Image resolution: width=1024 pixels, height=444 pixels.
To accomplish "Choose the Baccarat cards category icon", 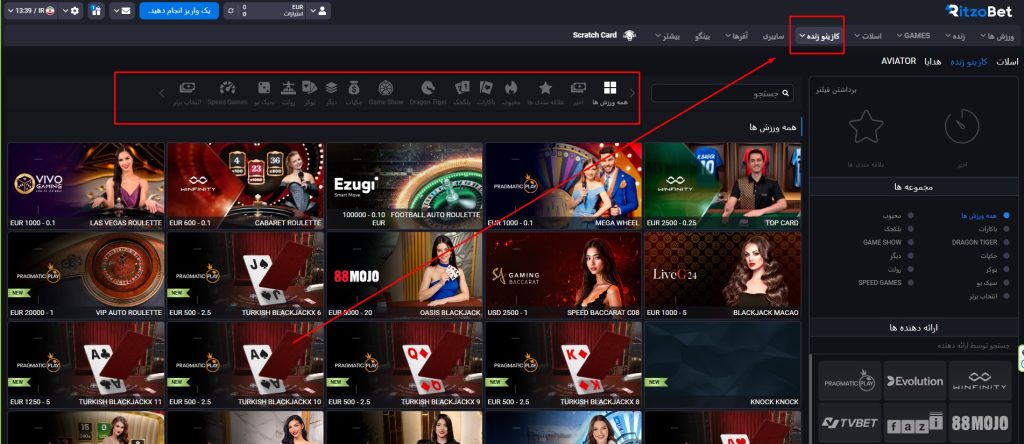I will tap(485, 88).
